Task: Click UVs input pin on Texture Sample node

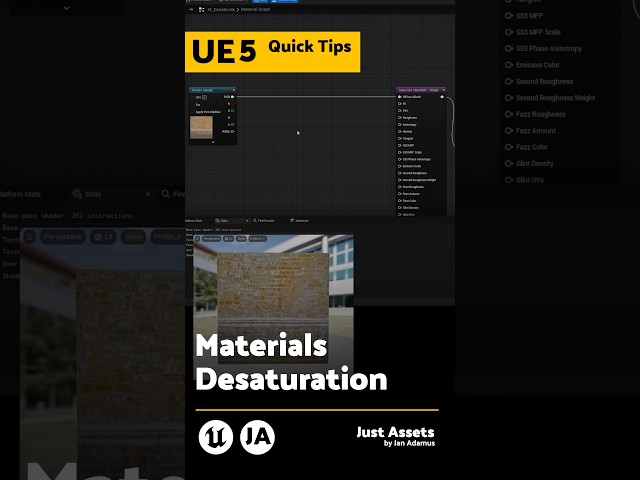Action: tap(193, 98)
